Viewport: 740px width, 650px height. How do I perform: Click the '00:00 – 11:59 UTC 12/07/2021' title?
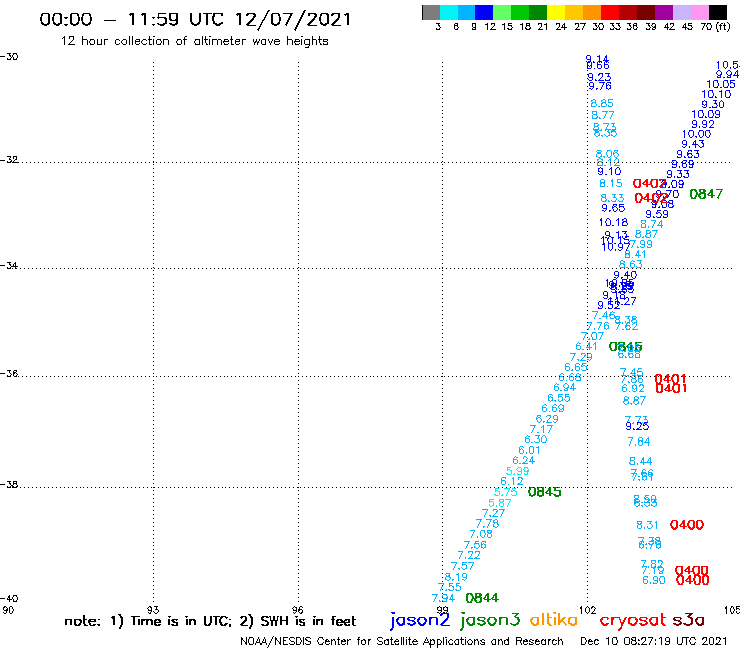pyautogui.click(x=195, y=20)
